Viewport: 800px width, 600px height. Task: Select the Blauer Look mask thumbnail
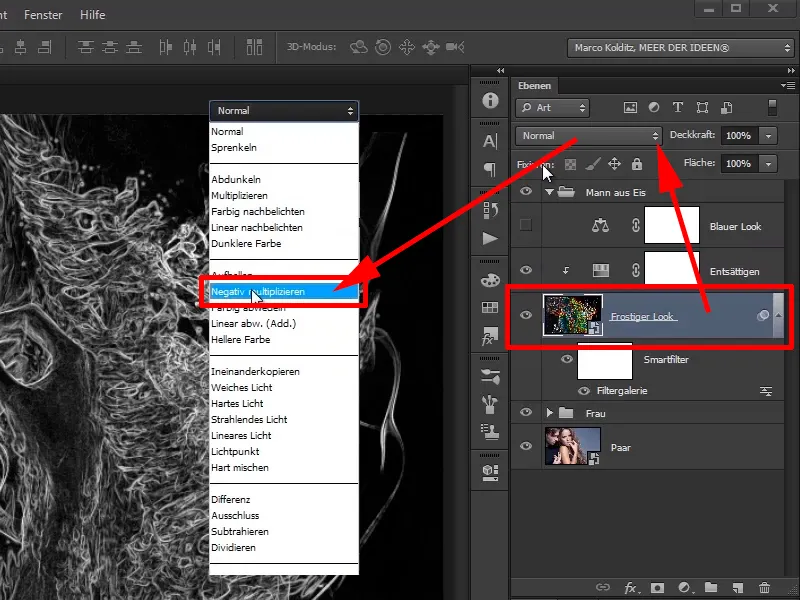[672, 225]
